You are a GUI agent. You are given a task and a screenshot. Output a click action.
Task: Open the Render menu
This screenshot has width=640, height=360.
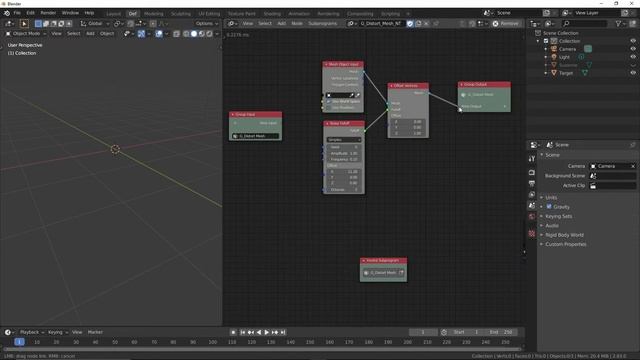tap(48, 13)
